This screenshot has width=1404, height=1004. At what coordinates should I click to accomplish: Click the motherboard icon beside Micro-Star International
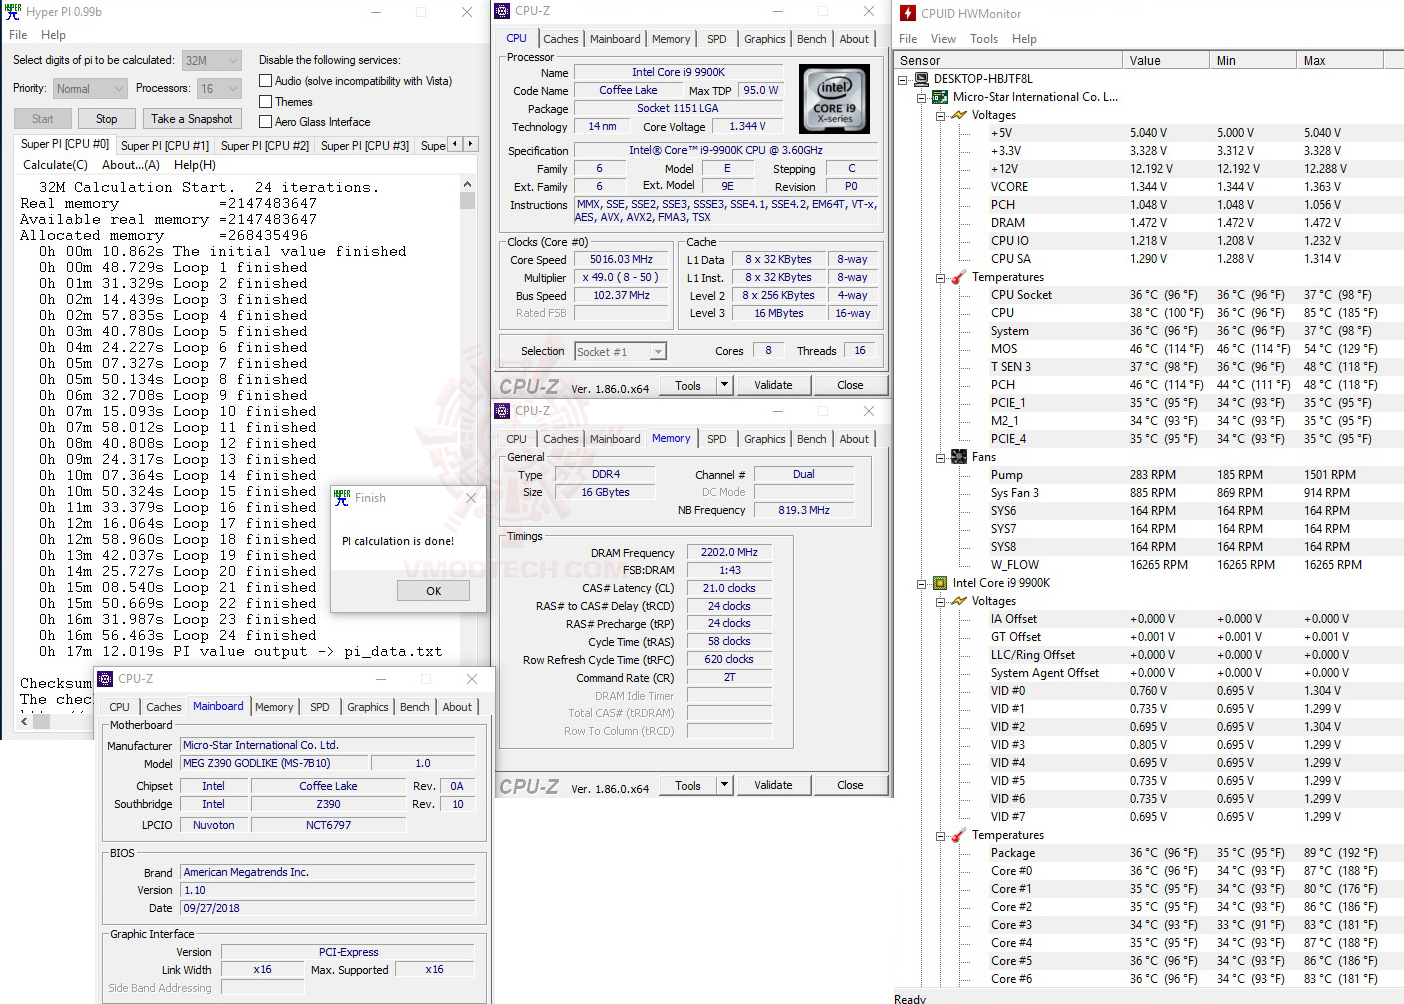(940, 97)
